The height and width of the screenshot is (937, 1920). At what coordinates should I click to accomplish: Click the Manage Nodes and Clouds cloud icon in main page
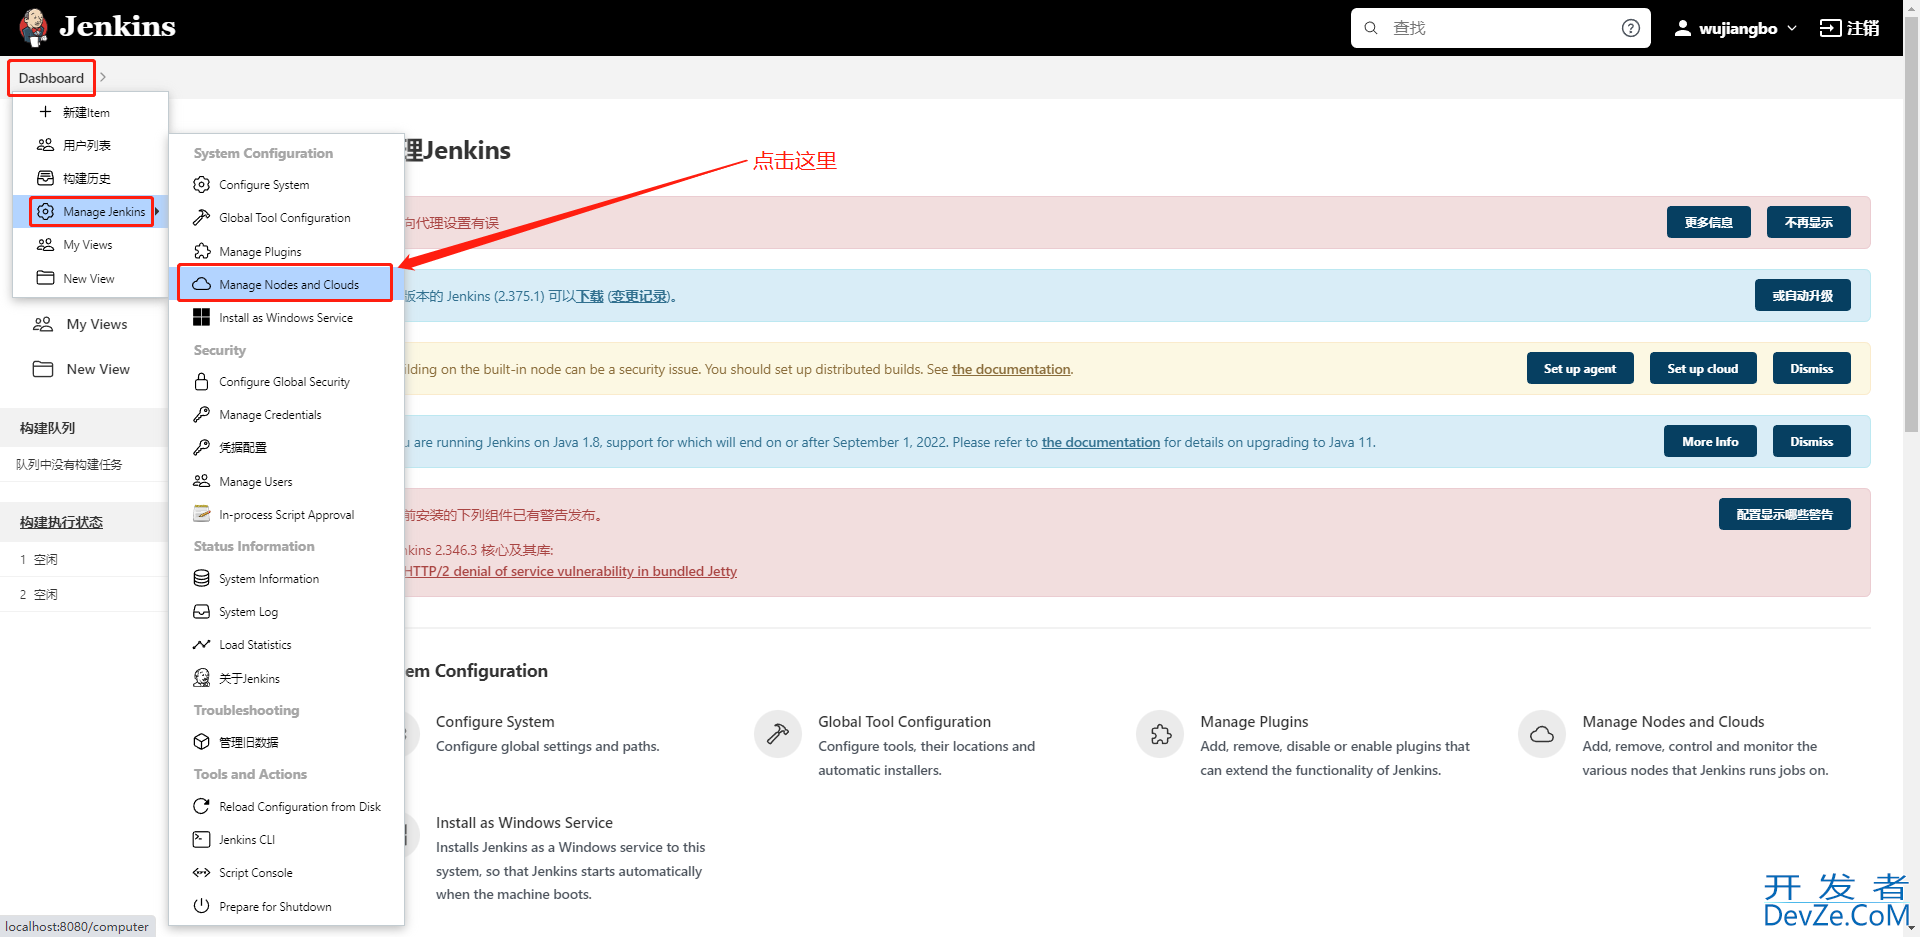tap(1542, 735)
